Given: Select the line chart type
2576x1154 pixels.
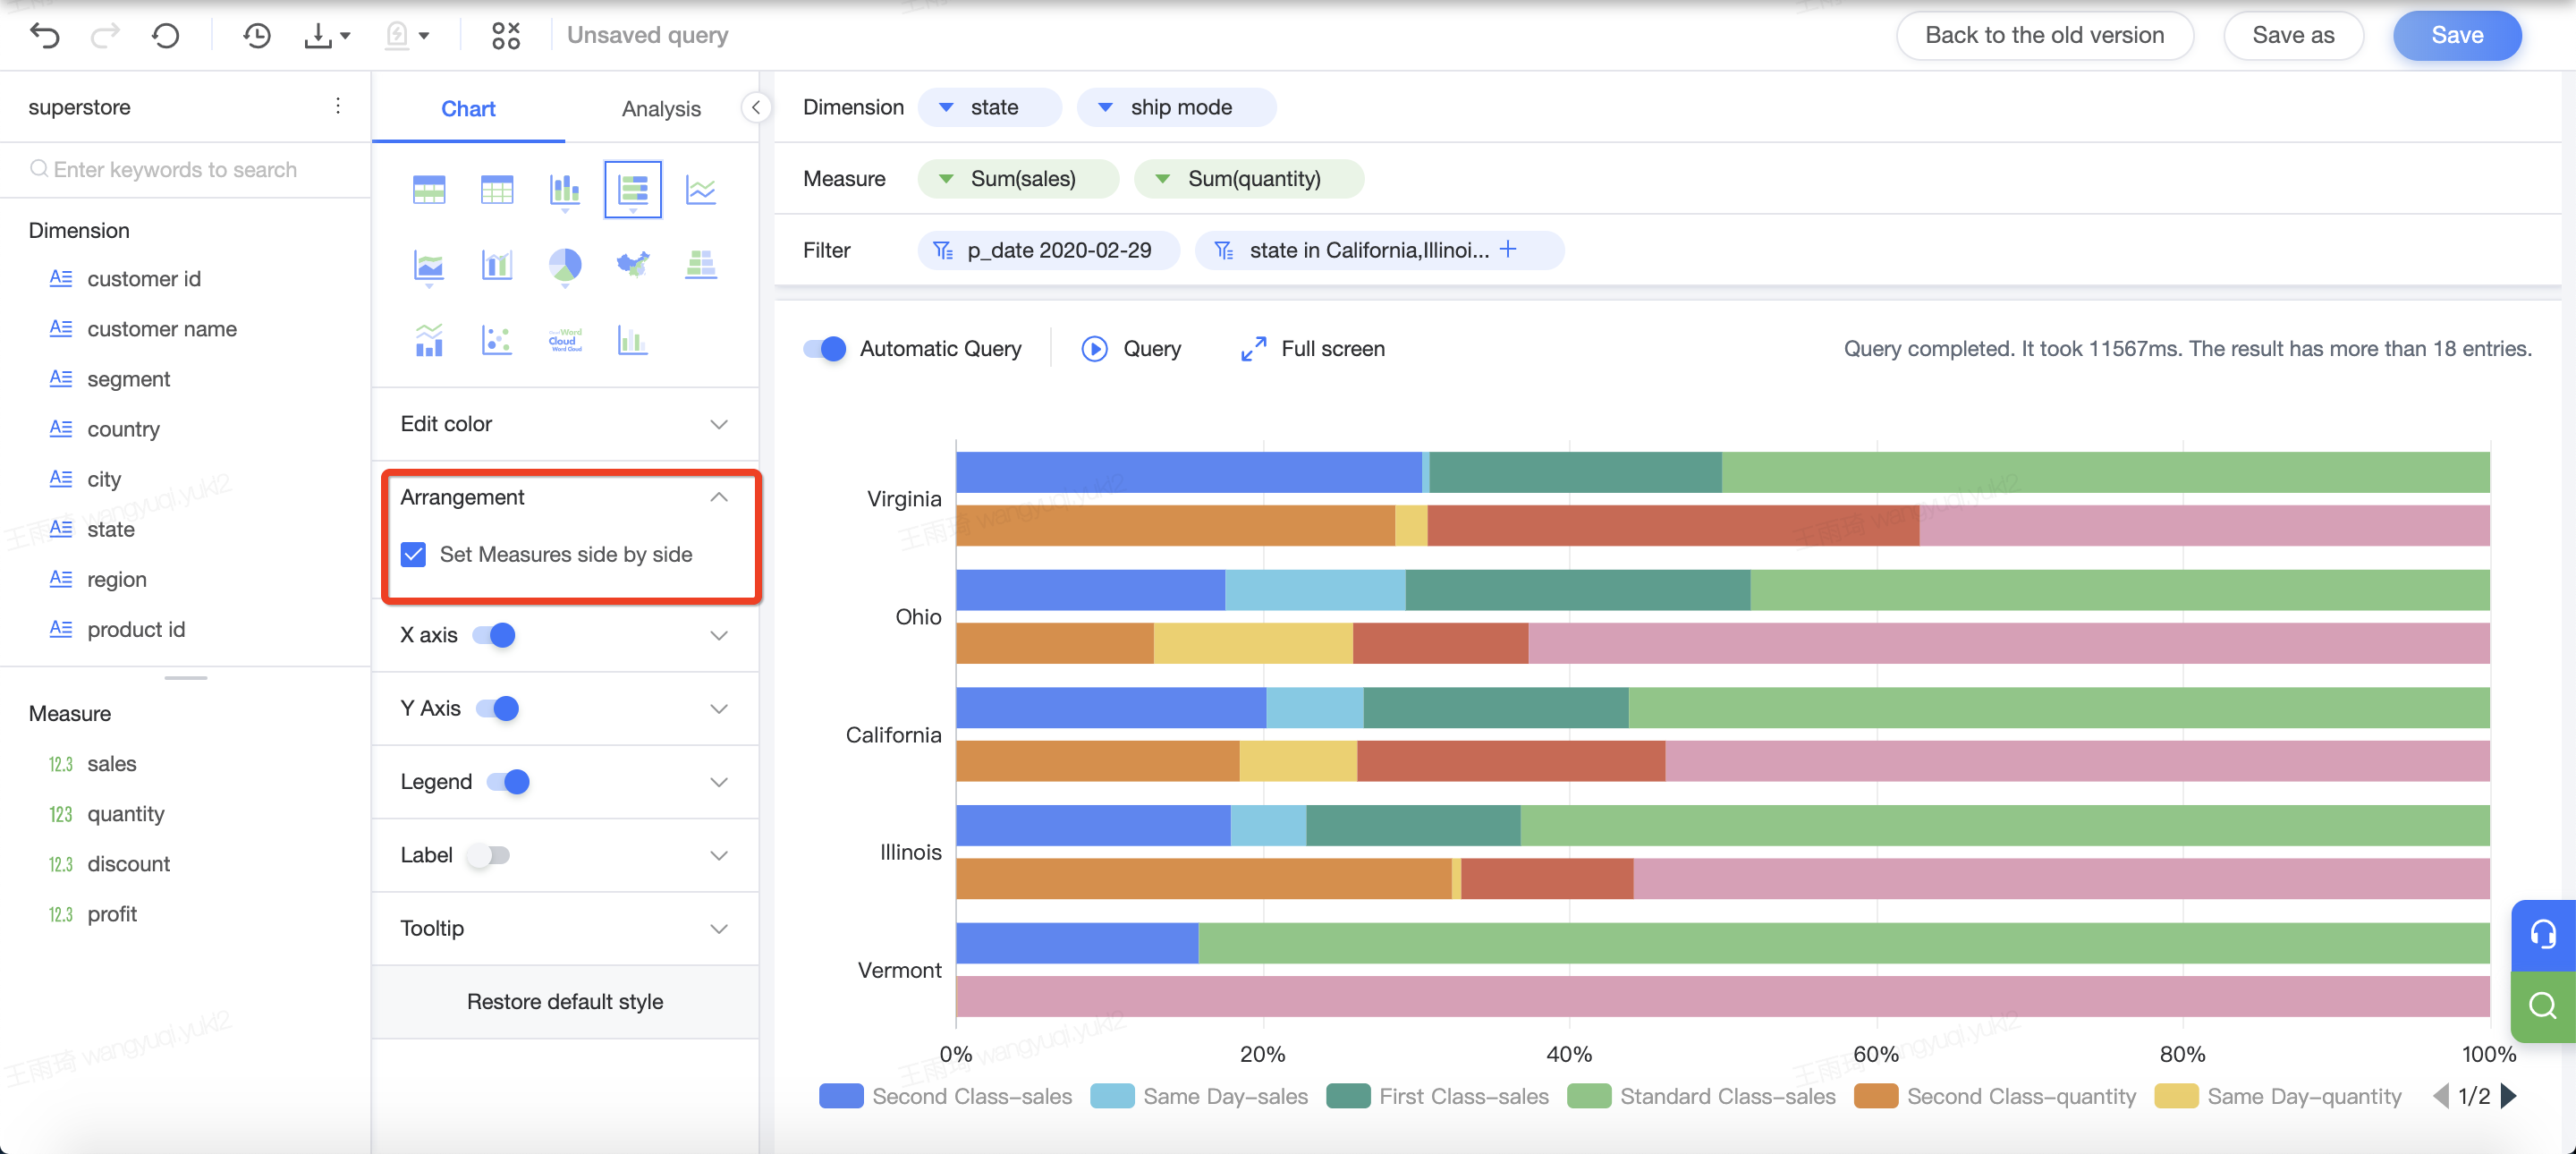Looking at the screenshot, I should (x=701, y=189).
